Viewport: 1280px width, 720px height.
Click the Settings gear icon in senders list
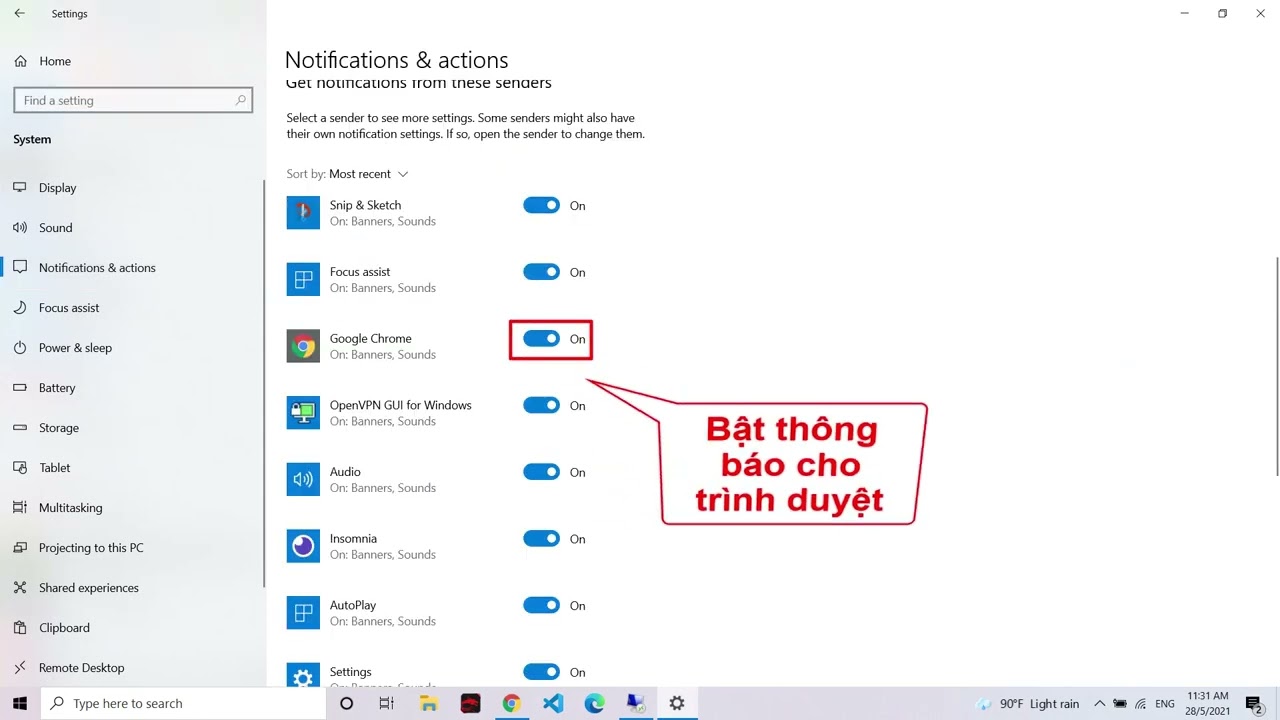tap(303, 675)
